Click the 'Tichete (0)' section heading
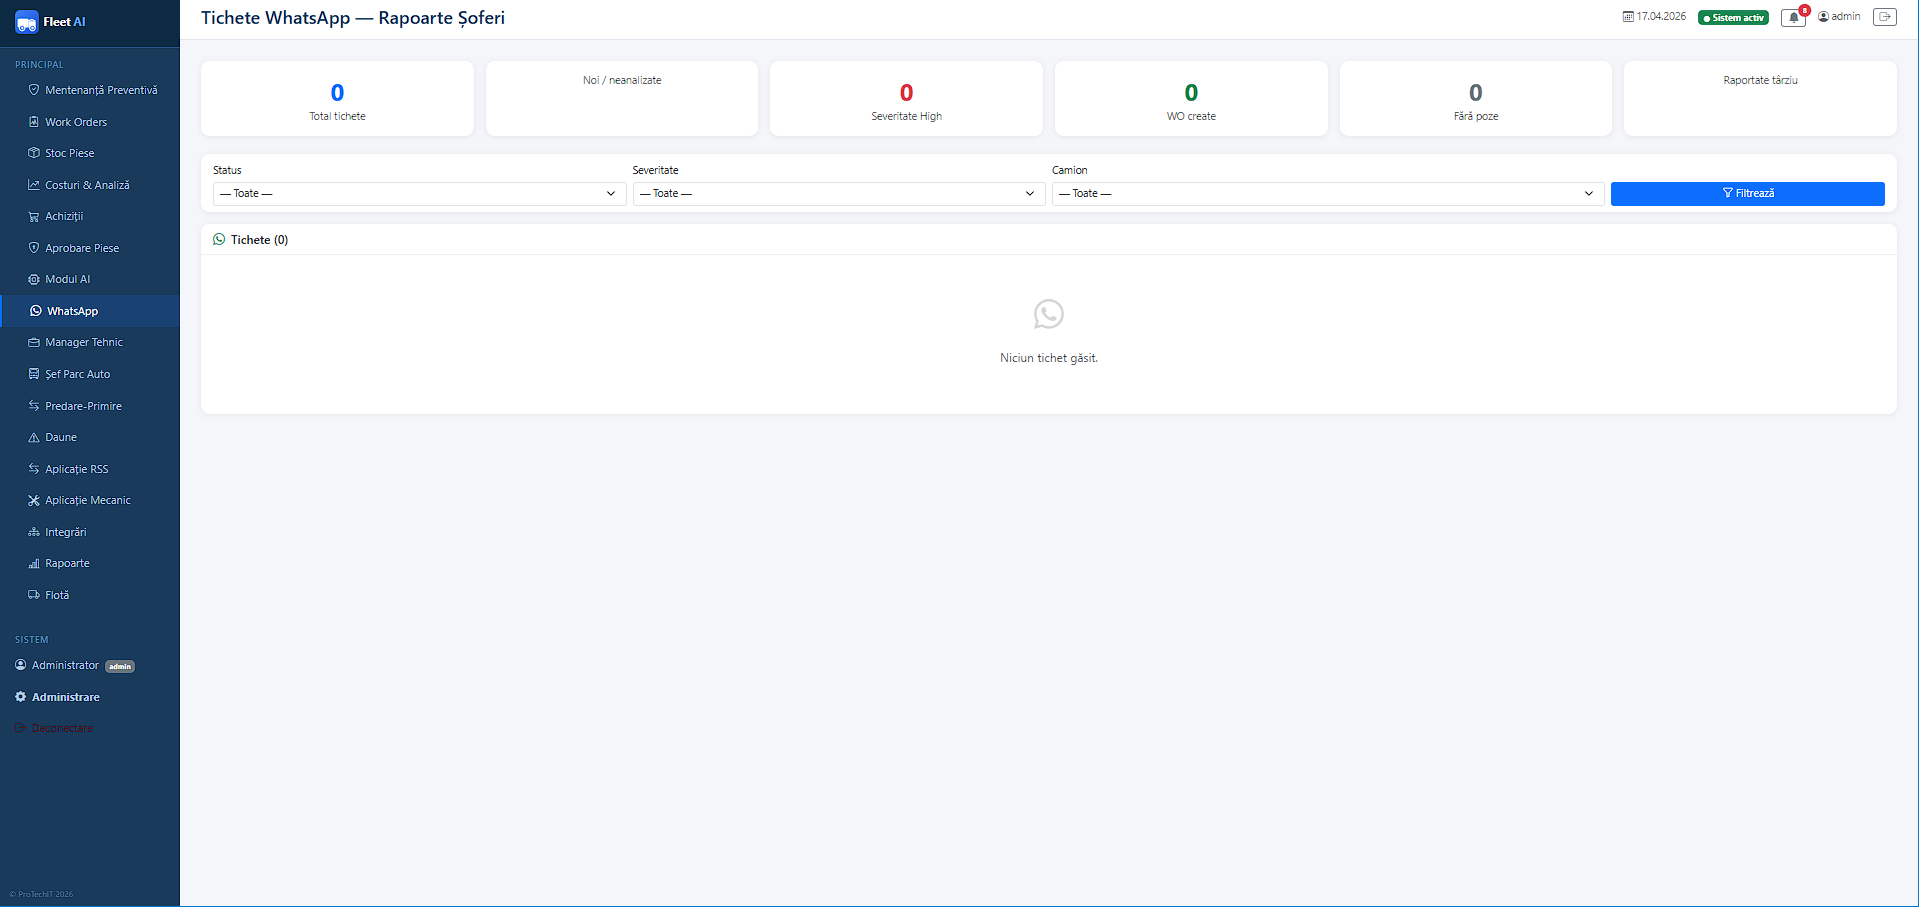 [x=259, y=240]
